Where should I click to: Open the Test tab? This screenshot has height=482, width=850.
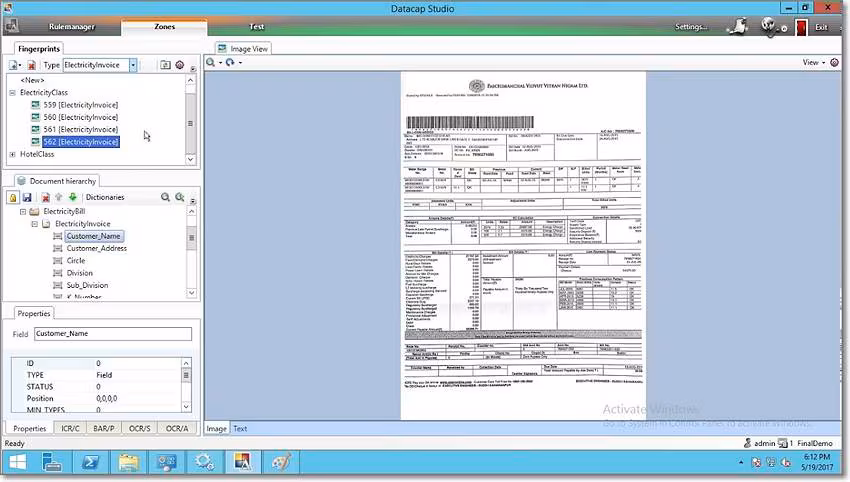(256, 27)
